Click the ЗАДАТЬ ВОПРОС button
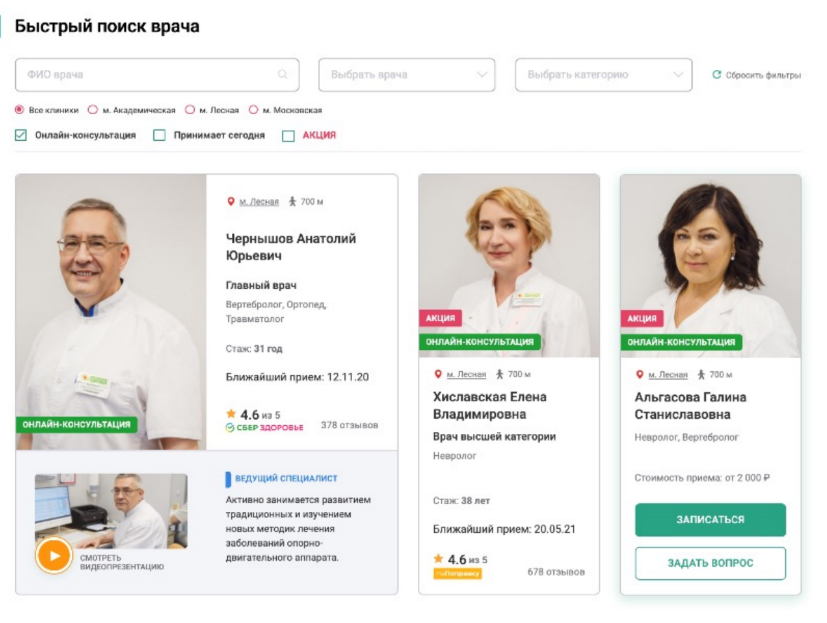The image size is (827, 623). [710, 563]
